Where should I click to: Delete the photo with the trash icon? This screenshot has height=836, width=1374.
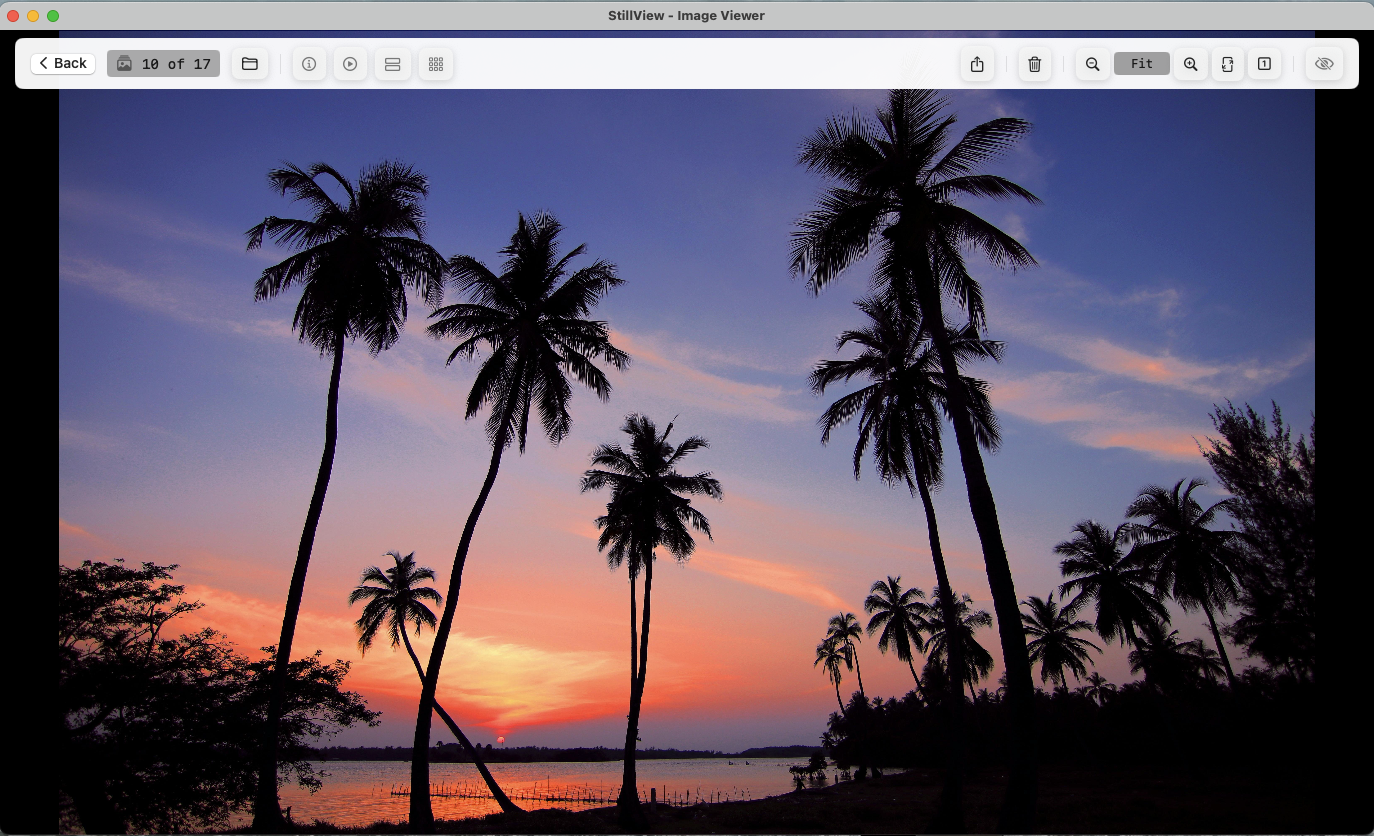pos(1035,64)
